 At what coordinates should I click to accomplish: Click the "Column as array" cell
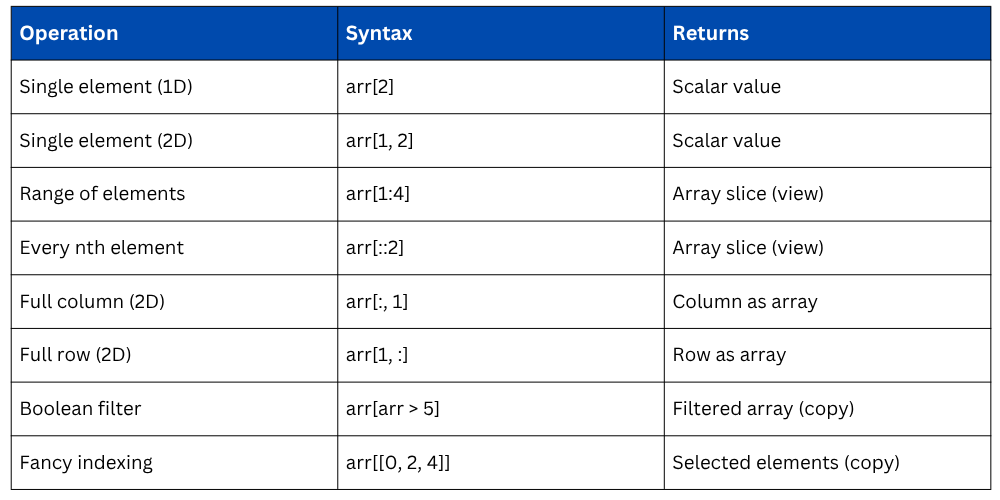744,302
